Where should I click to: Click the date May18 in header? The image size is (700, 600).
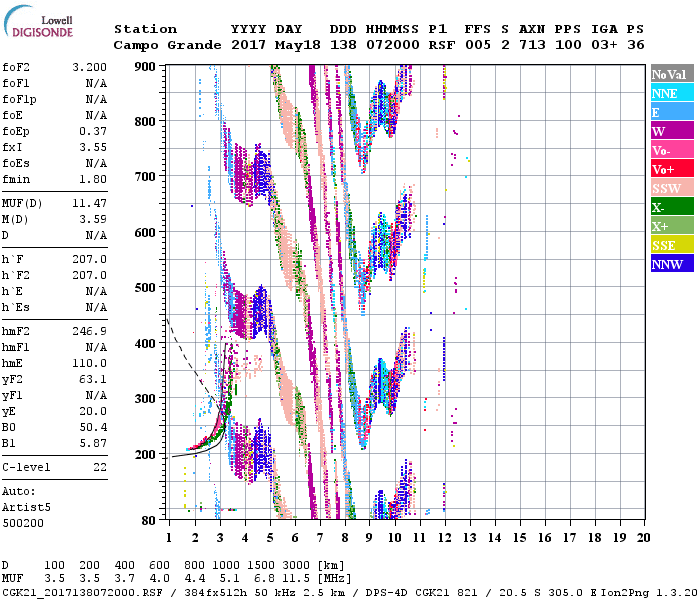click(297, 45)
